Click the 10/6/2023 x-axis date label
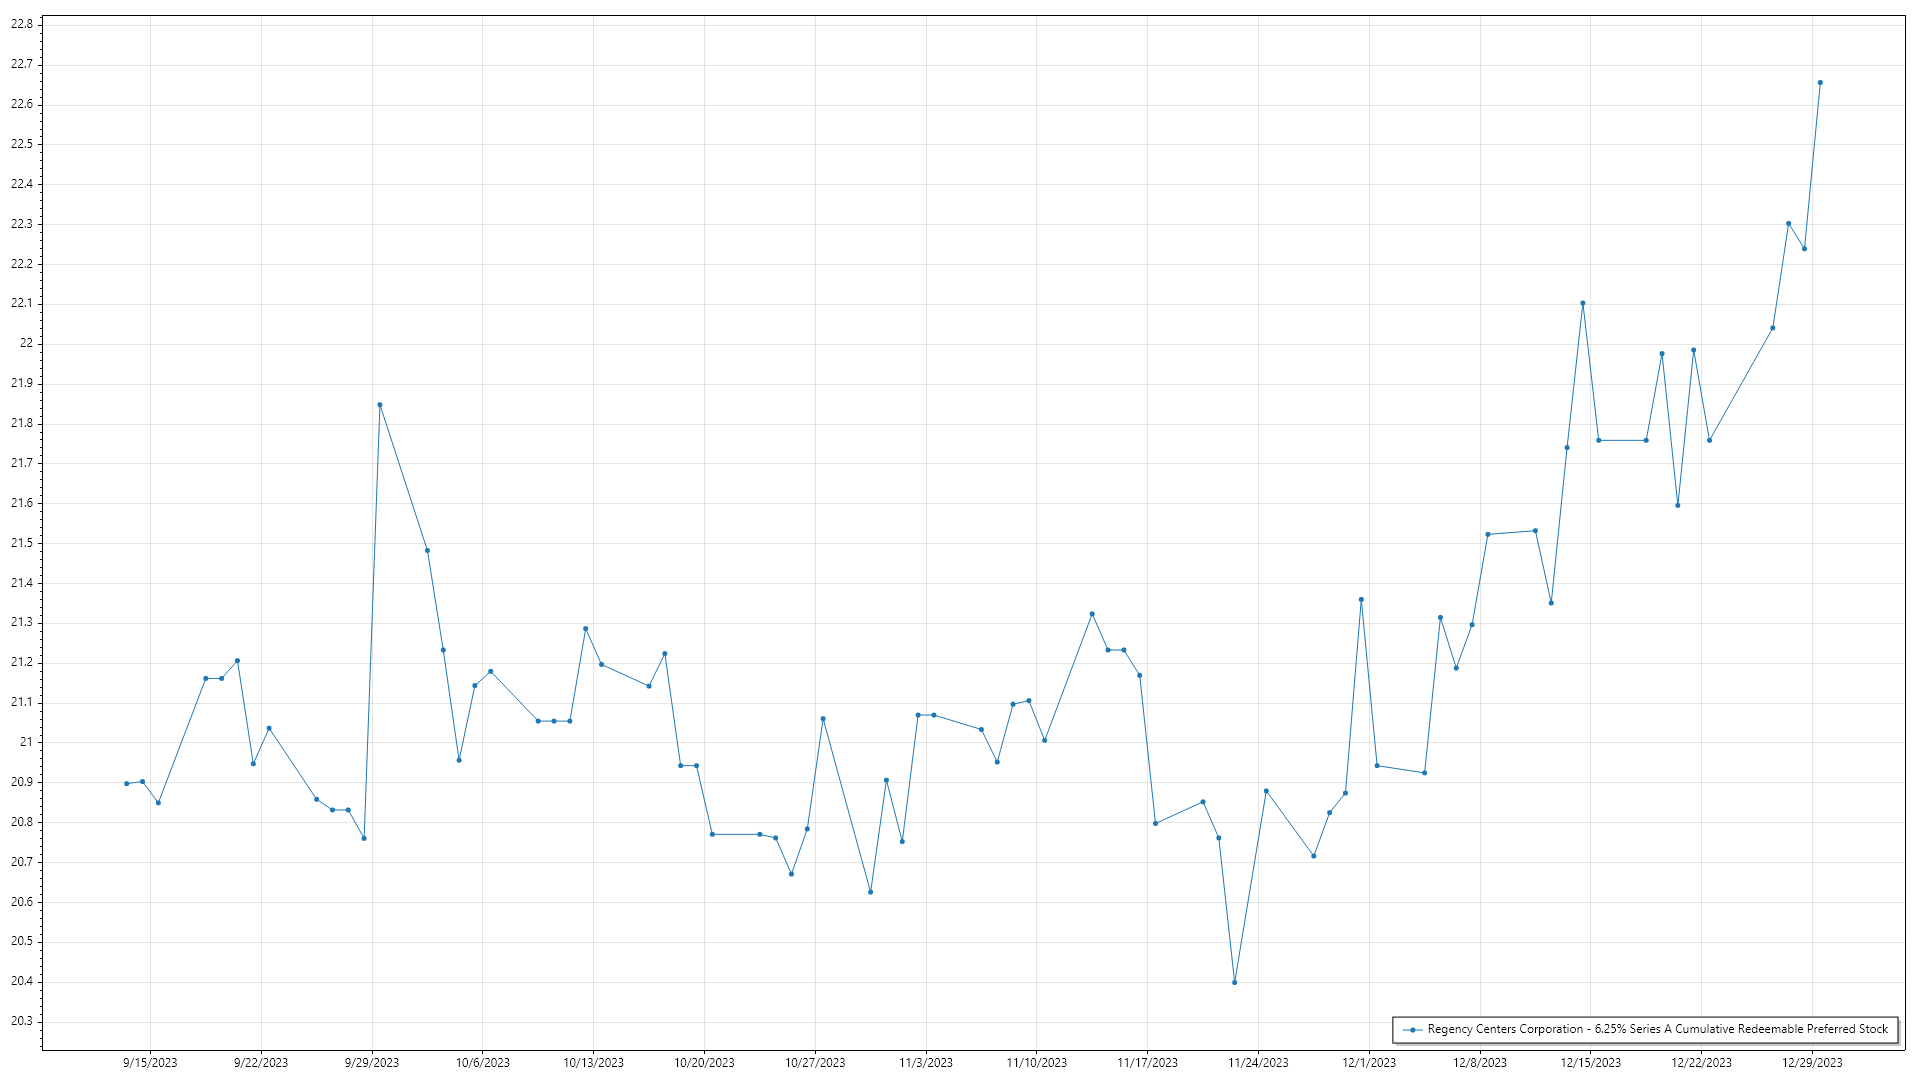This screenshot has height=1080, width=1920. [483, 1063]
